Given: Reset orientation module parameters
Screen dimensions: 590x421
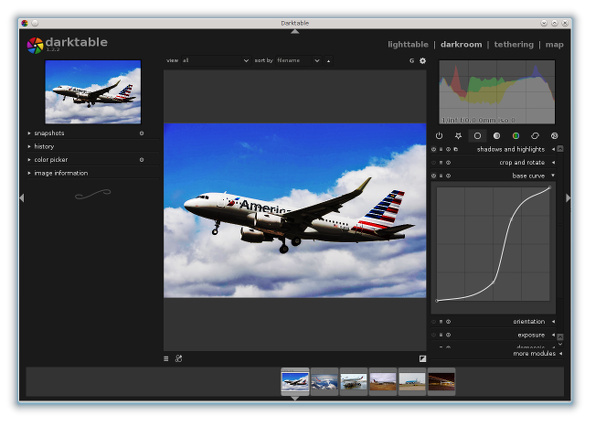Looking at the screenshot, I should (448, 322).
